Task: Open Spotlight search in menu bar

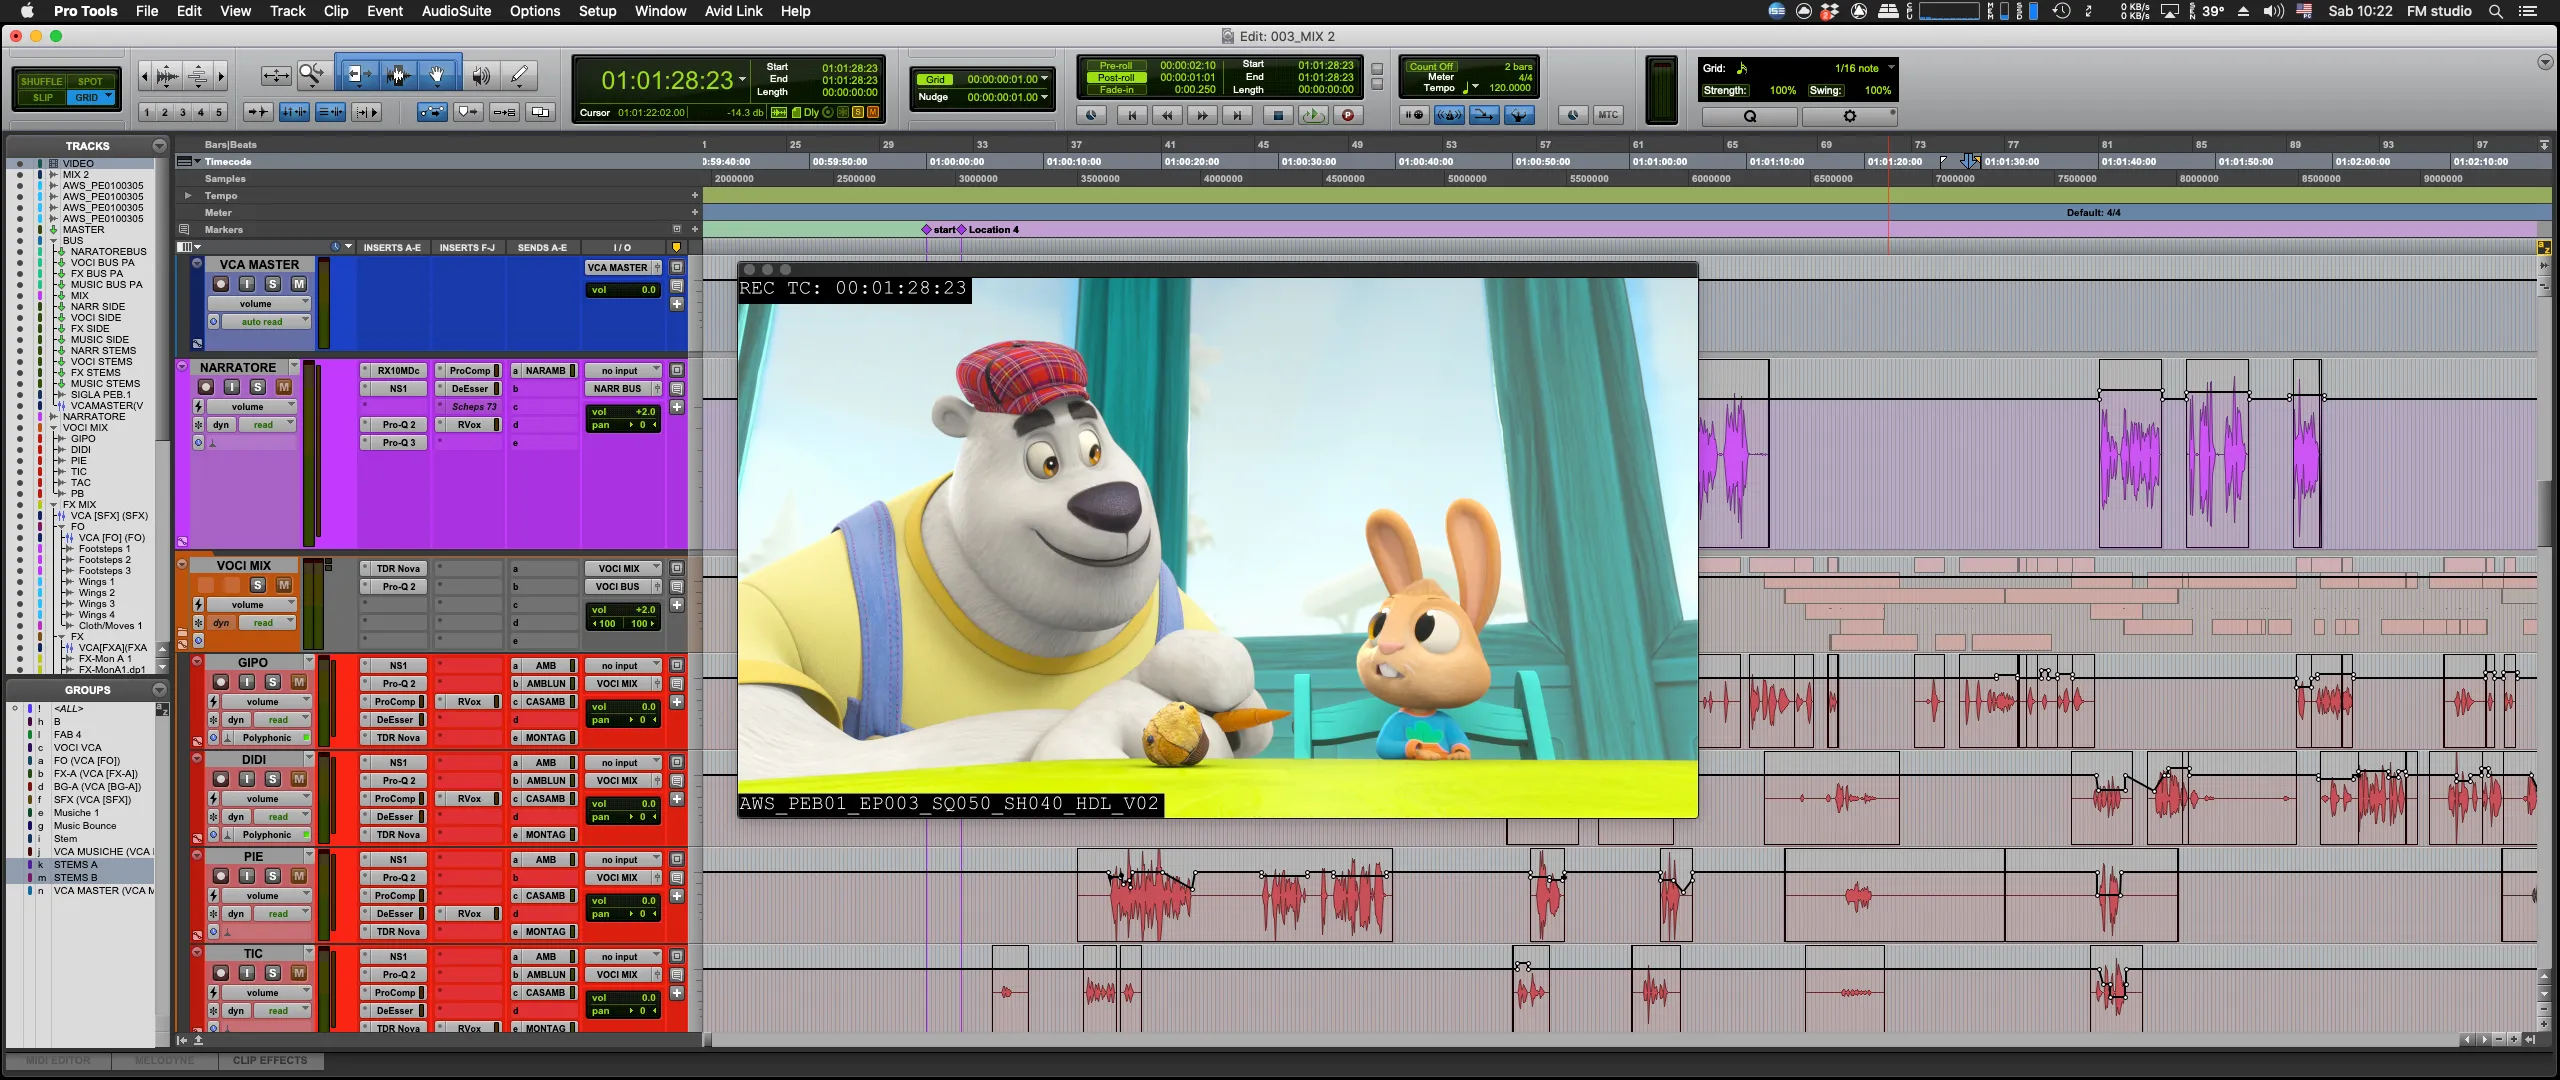Action: pyautogui.click(x=2496, y=11)
